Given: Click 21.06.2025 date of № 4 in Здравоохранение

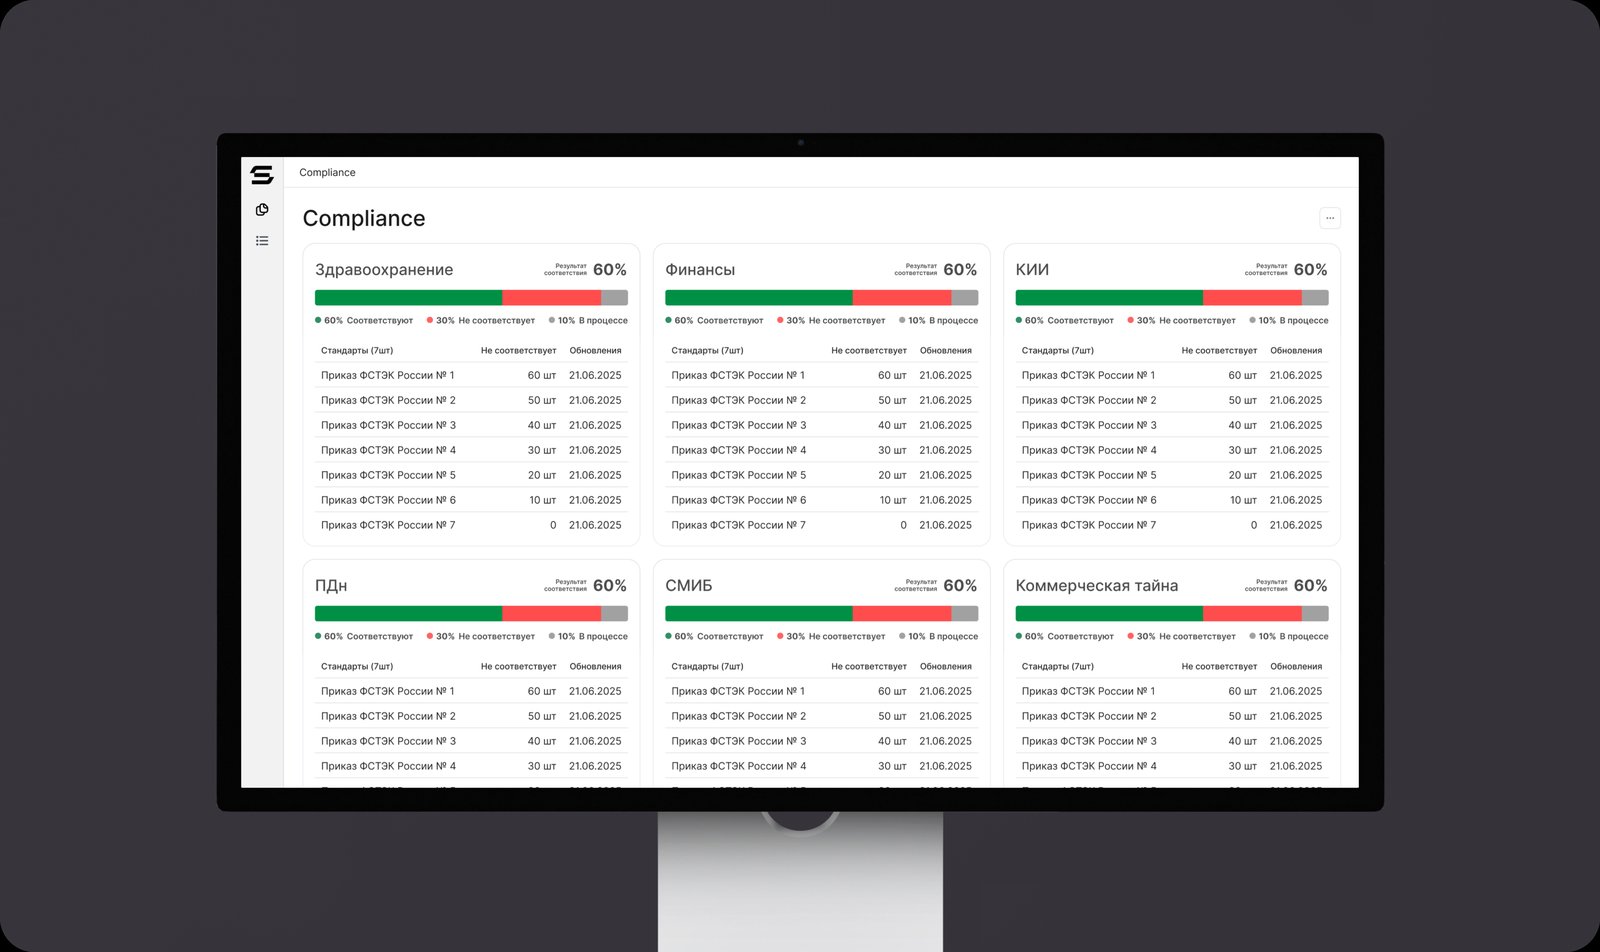Looking at the screenshot, I should (595, 450).
